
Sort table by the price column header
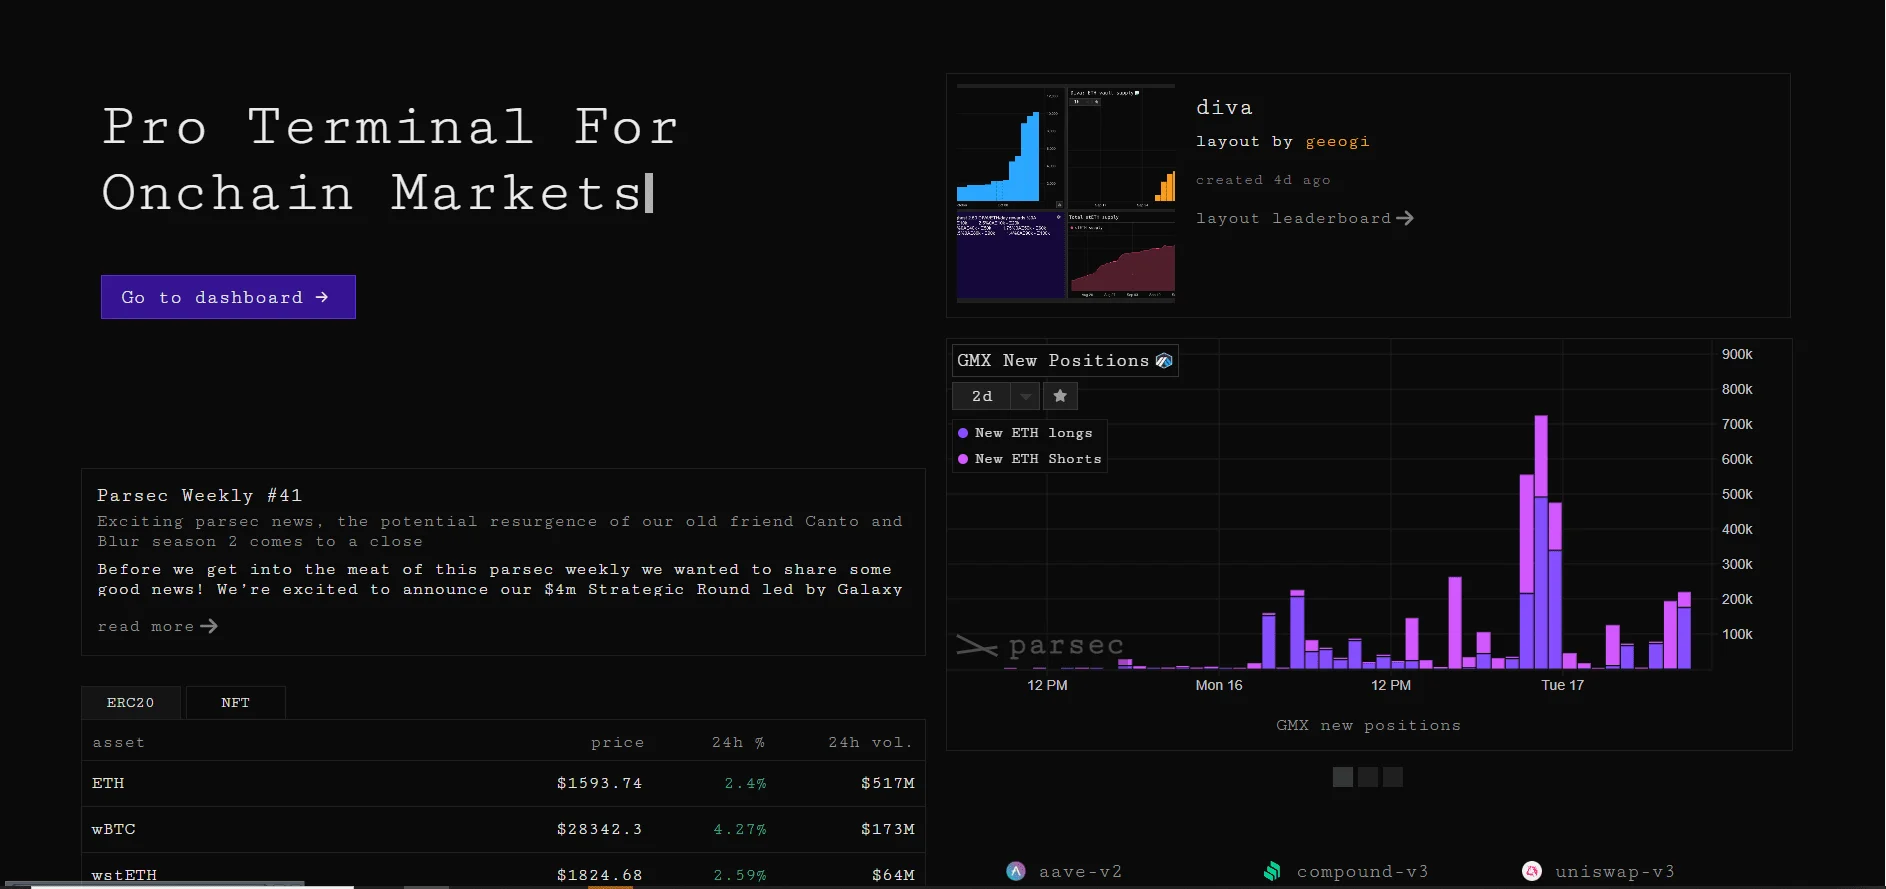[x=618, y=743]
